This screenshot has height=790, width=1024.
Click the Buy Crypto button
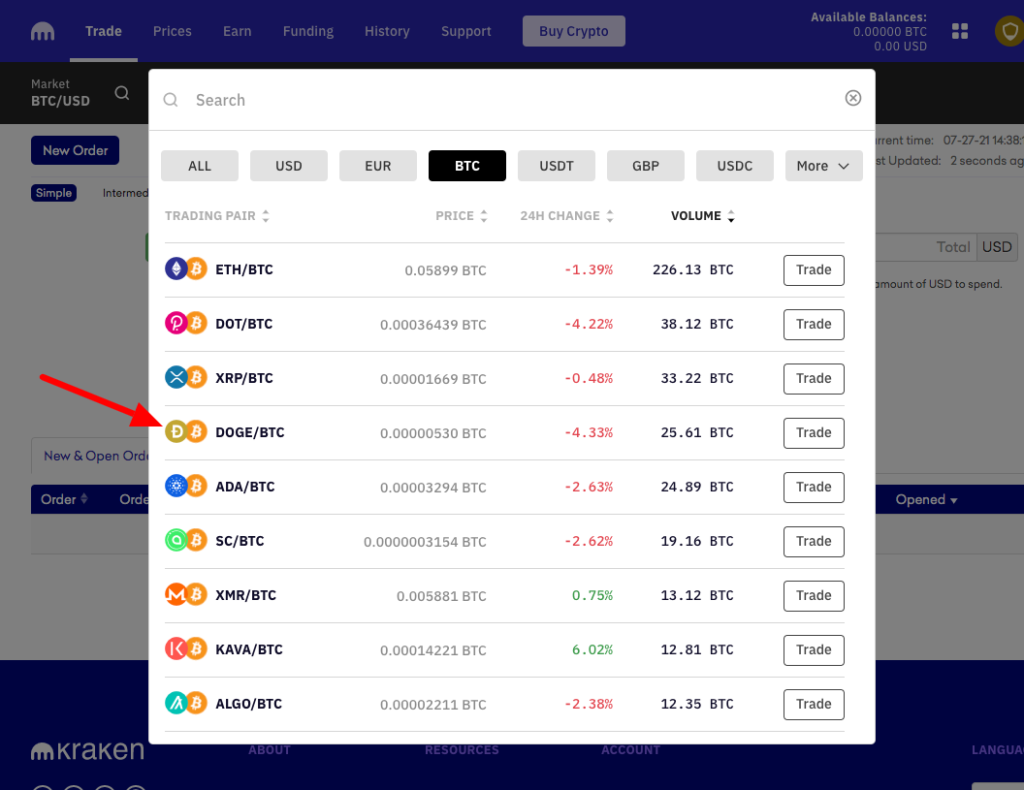coord(573,31)
